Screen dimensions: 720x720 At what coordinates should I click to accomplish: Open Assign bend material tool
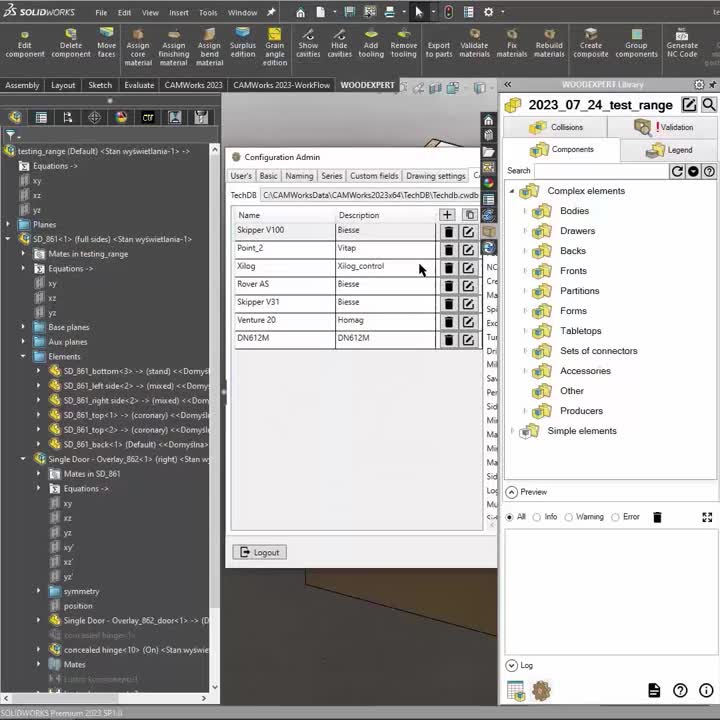tap(209, 47)
